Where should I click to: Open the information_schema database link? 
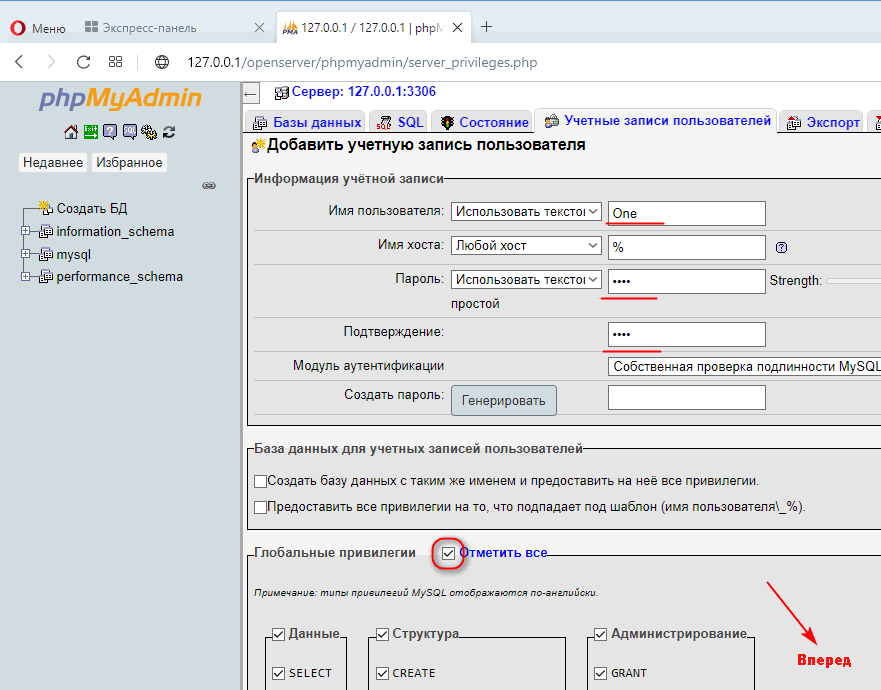[x=115, y=231]
